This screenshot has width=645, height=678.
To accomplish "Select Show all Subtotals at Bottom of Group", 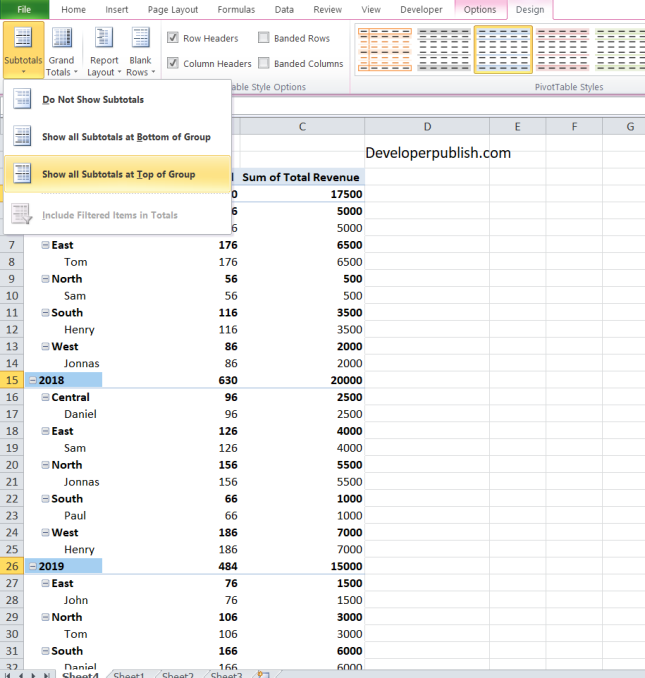I will [125, 137].
